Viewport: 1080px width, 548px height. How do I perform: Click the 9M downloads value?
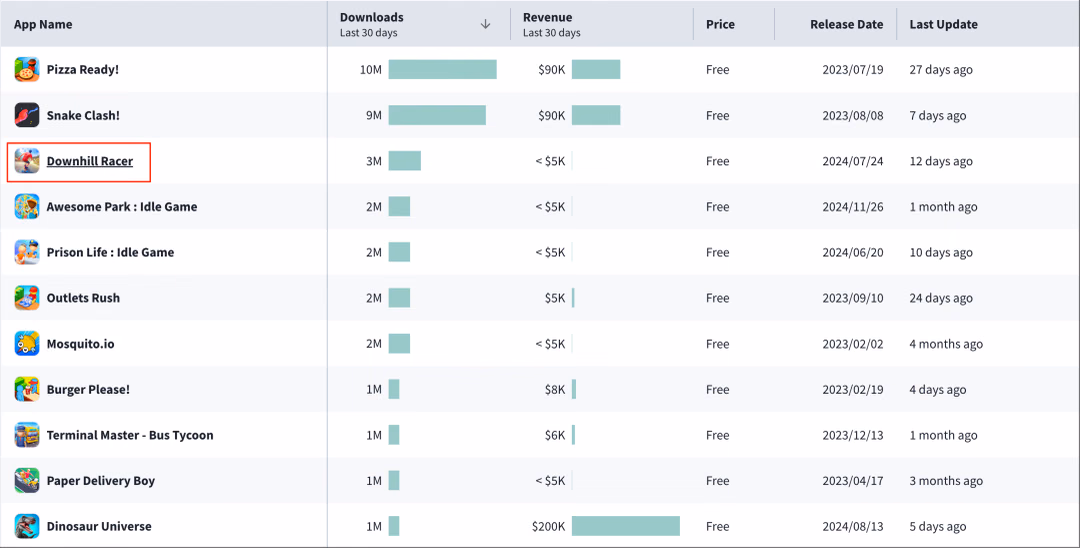[374, 115]
